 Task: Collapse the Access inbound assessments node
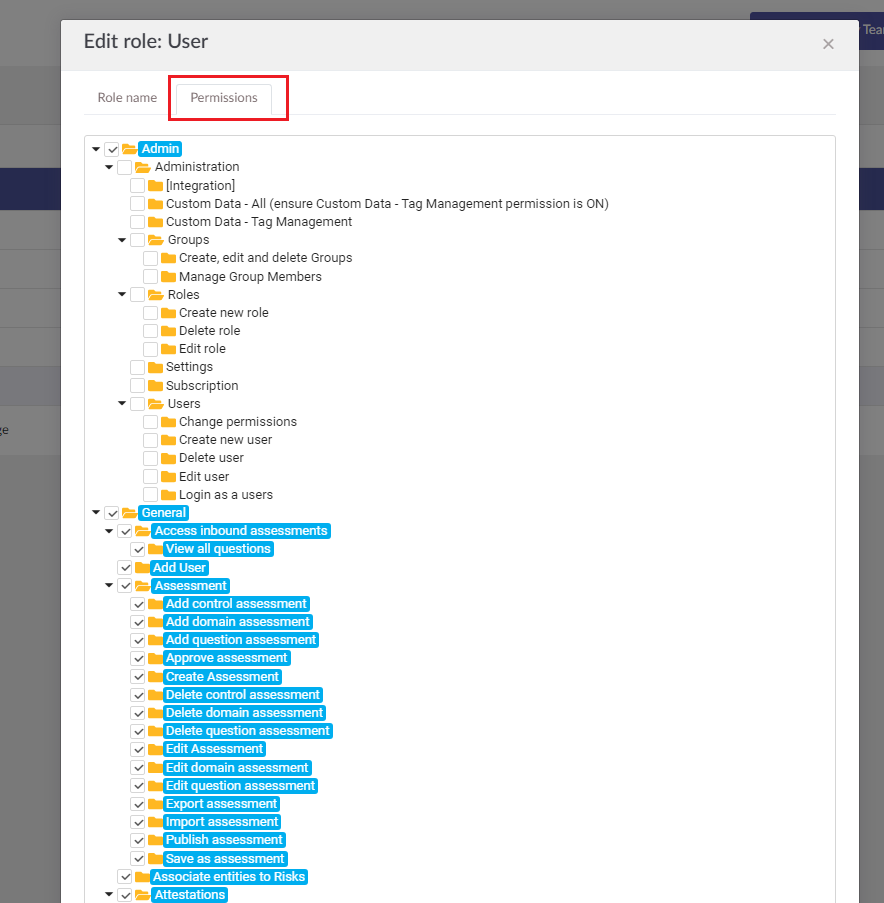pos(109,531)
